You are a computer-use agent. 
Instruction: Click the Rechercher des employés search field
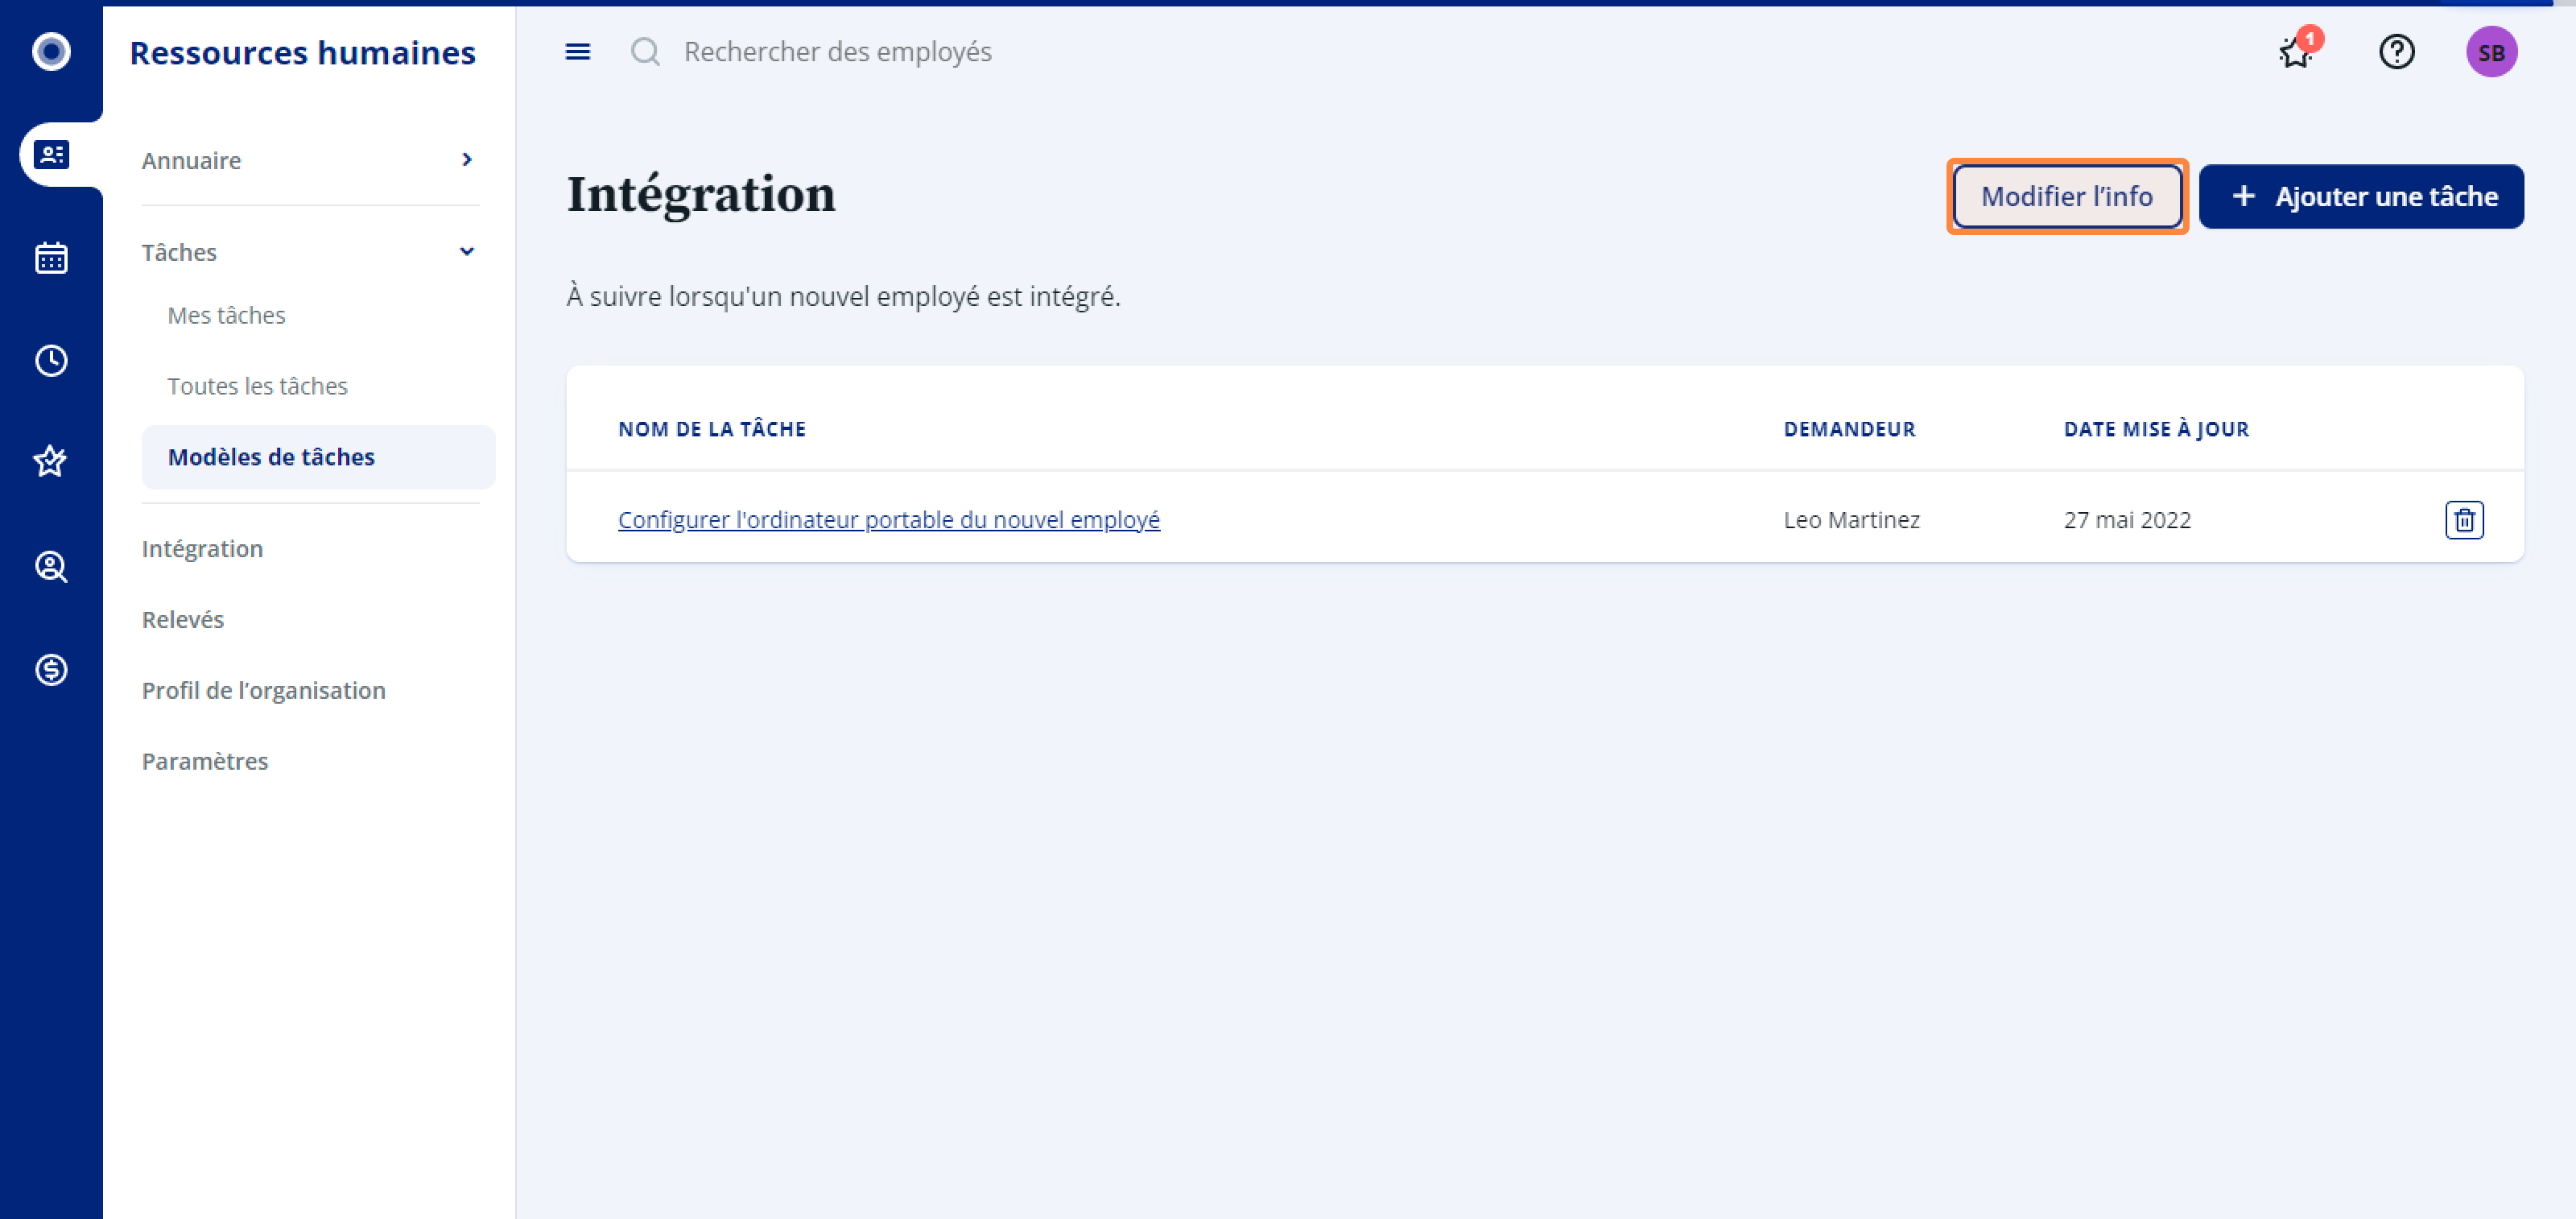tap(837, 52)
